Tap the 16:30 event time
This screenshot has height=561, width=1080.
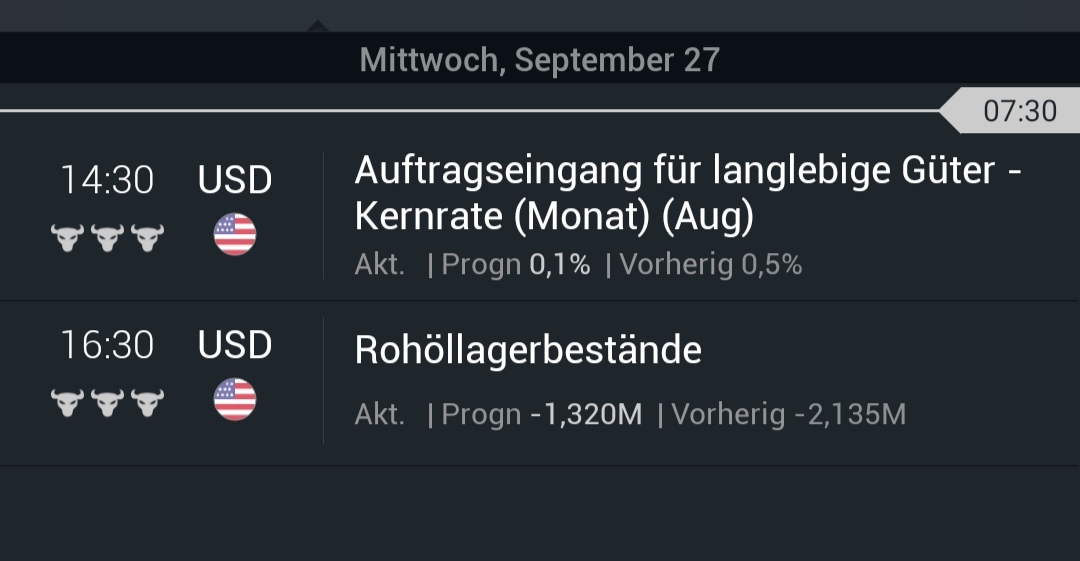pos(107,345)
